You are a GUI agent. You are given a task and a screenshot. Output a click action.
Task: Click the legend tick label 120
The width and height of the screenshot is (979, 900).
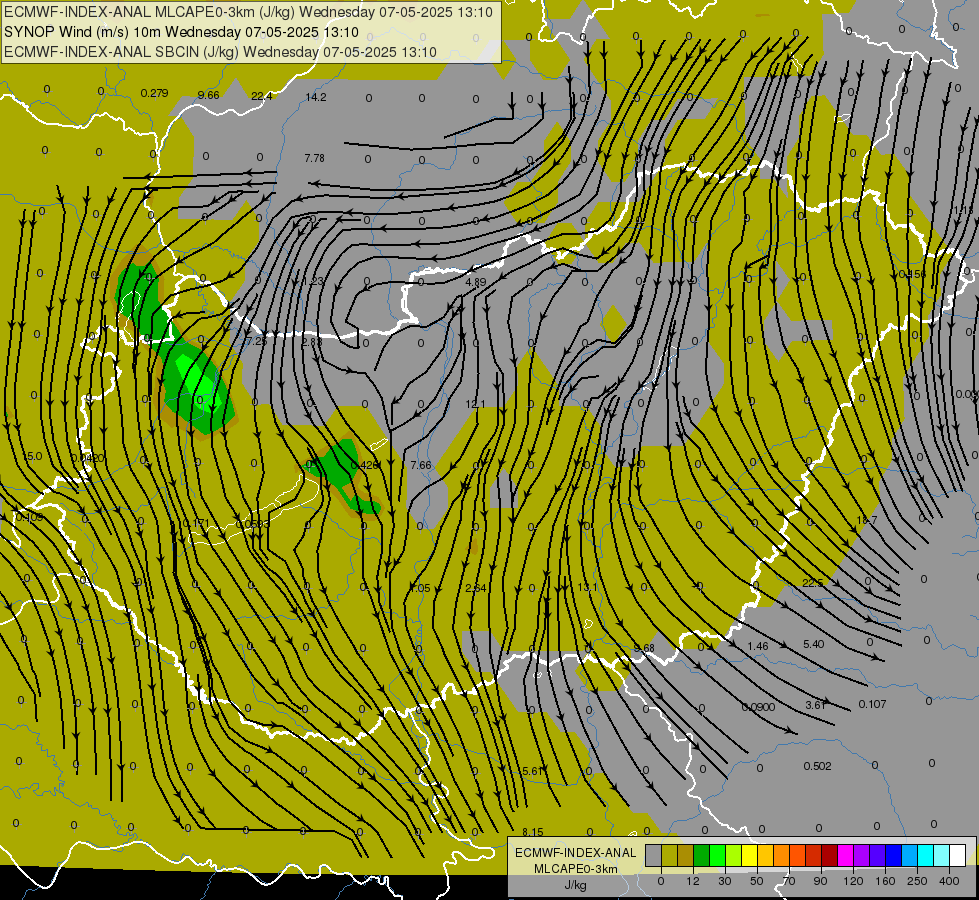(x=853, y=881)
